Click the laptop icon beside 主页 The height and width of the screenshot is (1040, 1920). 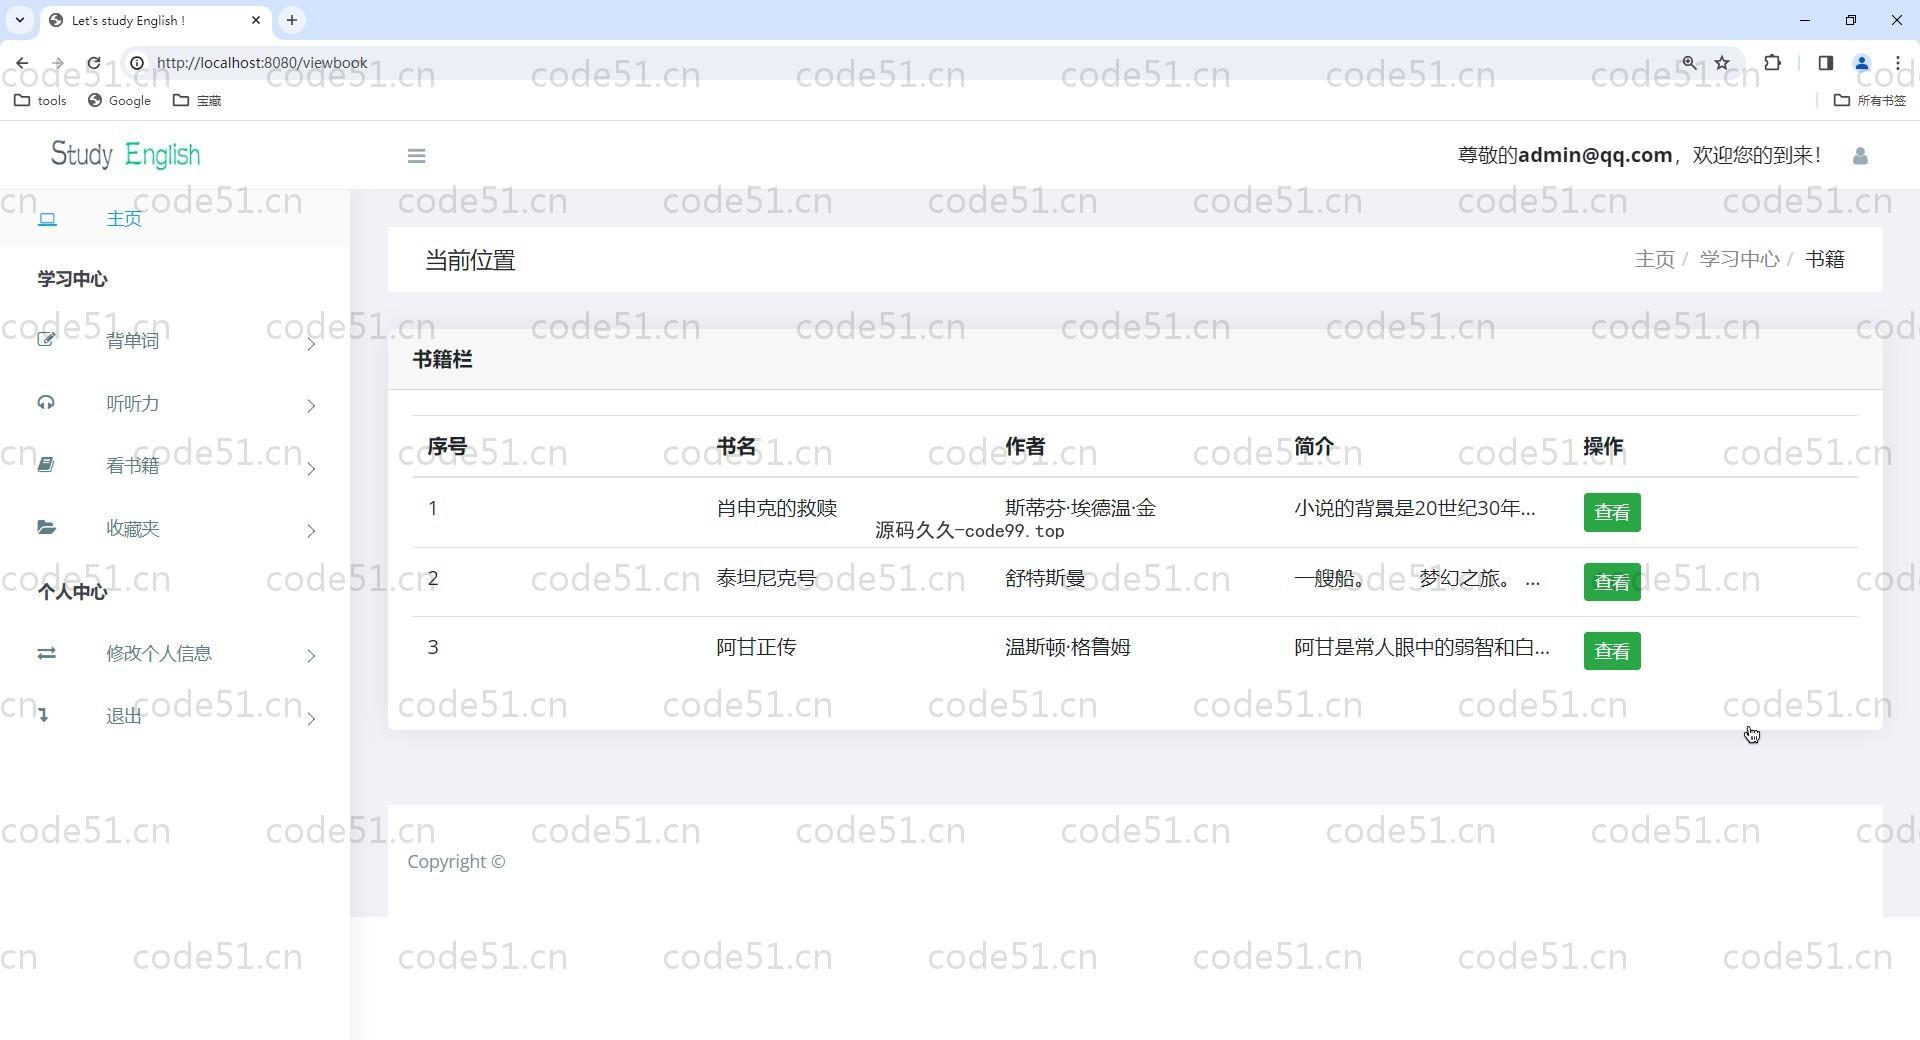coord(47,219)
